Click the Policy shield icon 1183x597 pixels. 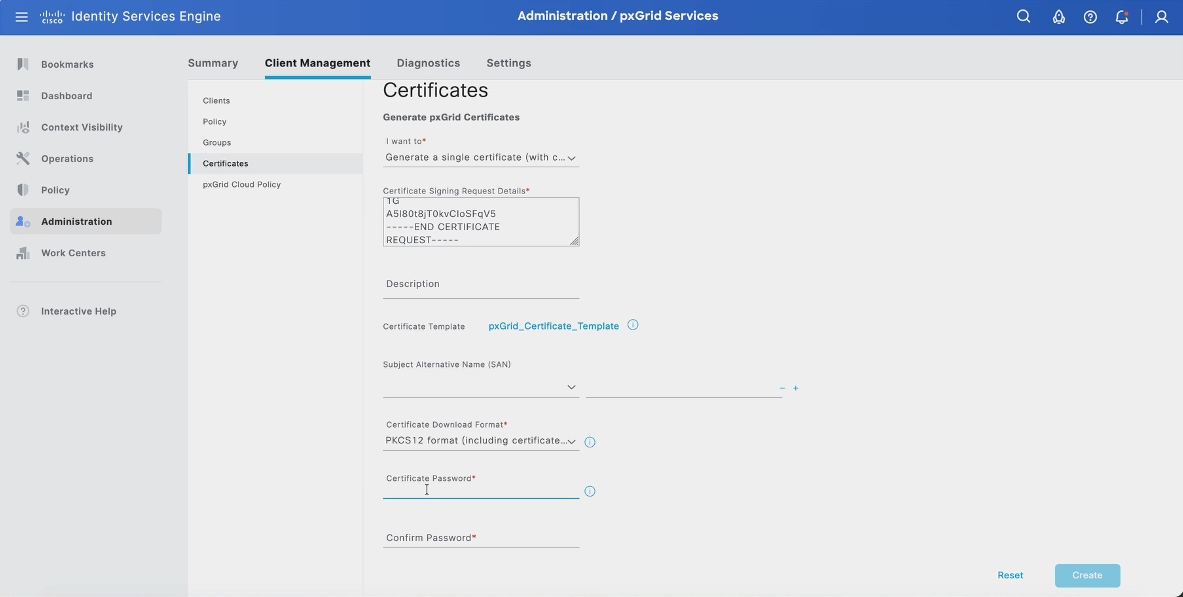coord(23,190)
